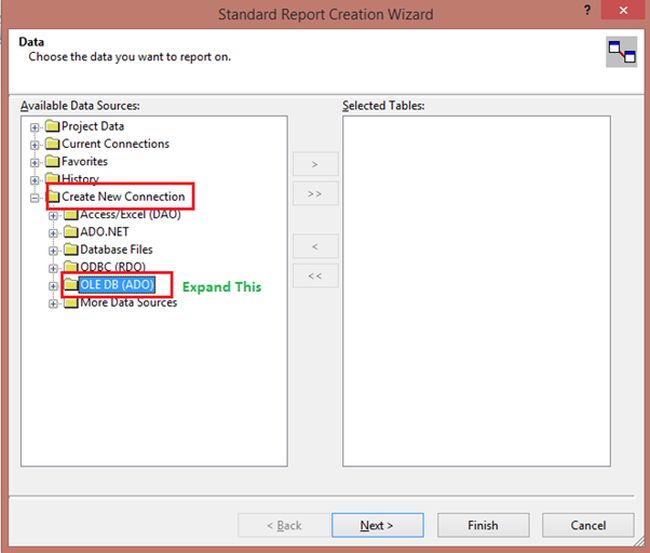Collapse the Create New Connection node

click(34, 198)
